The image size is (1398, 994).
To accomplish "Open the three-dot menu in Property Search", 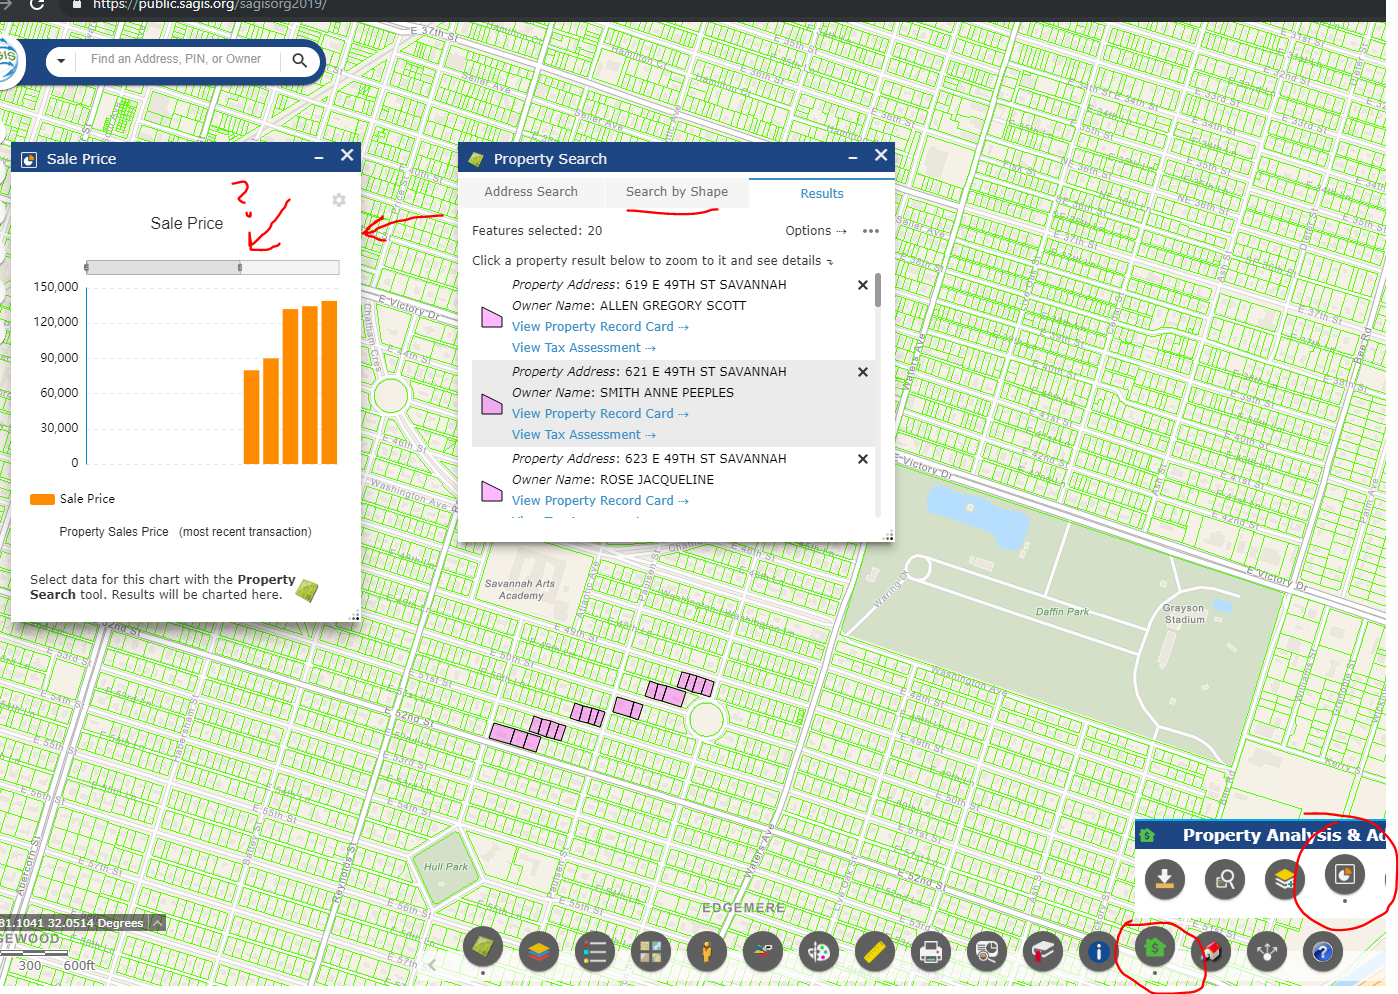I will [x=871, y=231].
